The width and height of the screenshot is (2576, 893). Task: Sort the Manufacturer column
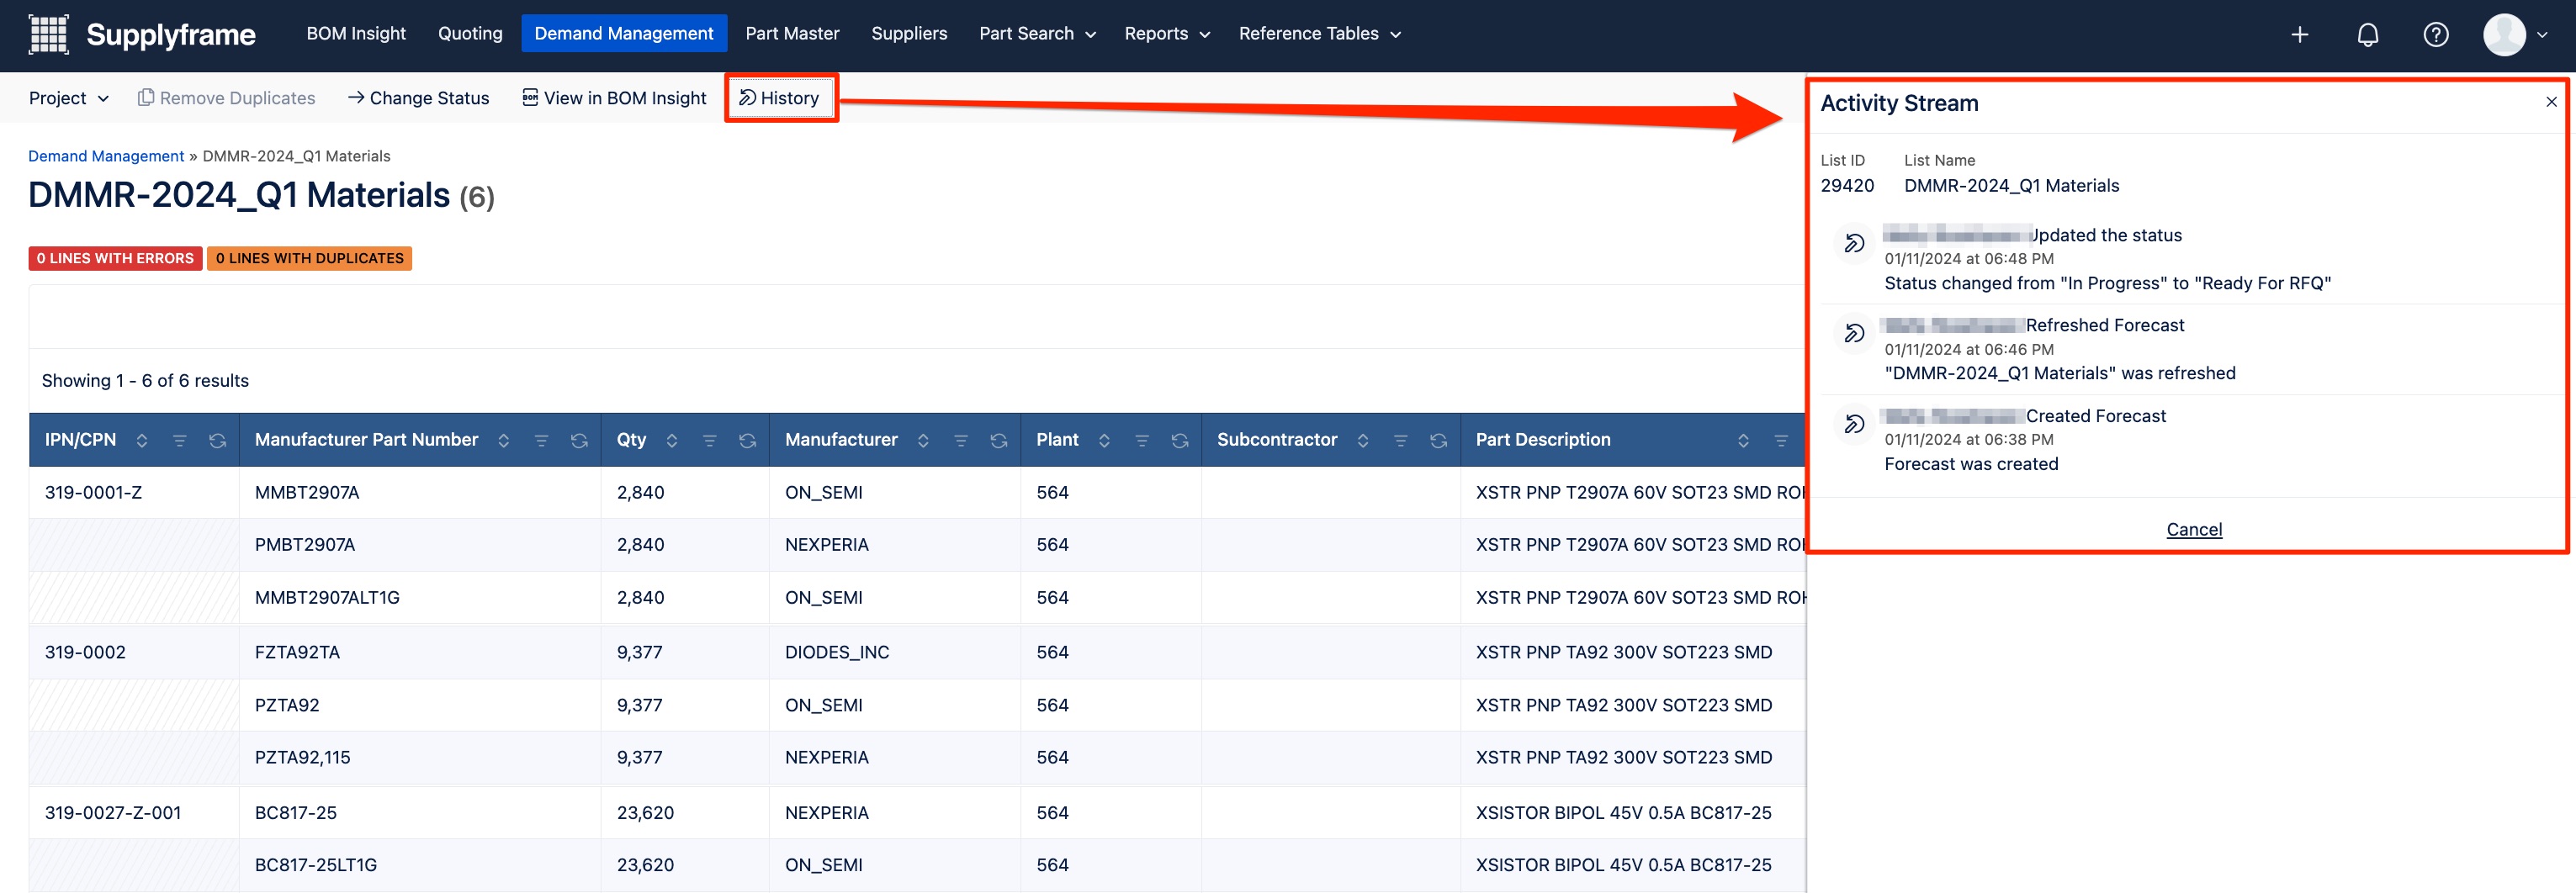923,441
